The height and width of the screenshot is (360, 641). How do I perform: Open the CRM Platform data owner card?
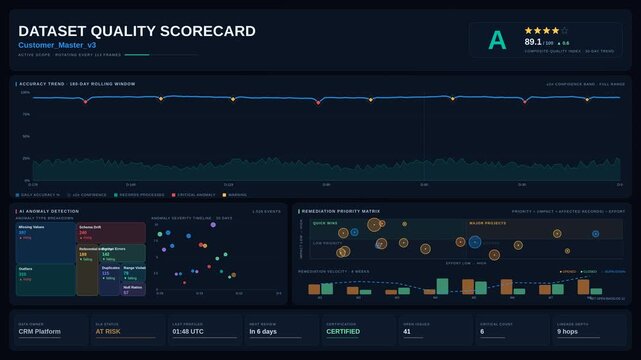click(x=52, y=329)
